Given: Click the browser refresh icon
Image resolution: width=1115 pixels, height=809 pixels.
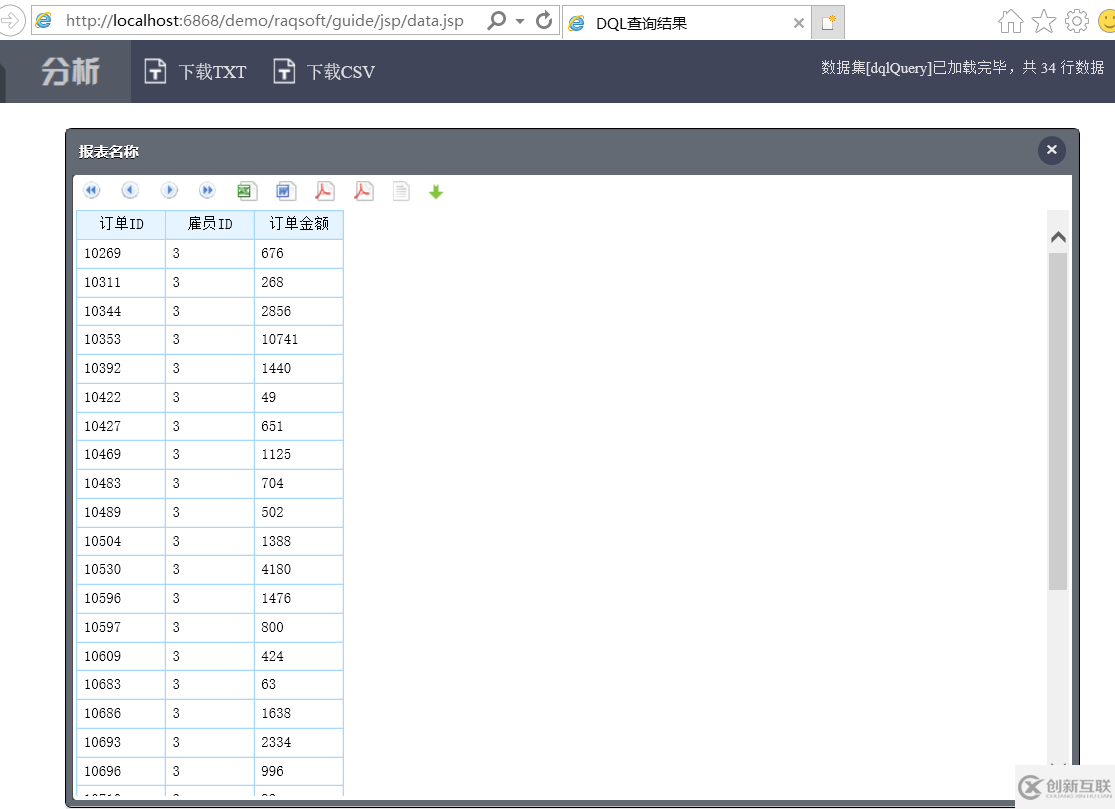Looking at the screenshot, I should (545, 21).
